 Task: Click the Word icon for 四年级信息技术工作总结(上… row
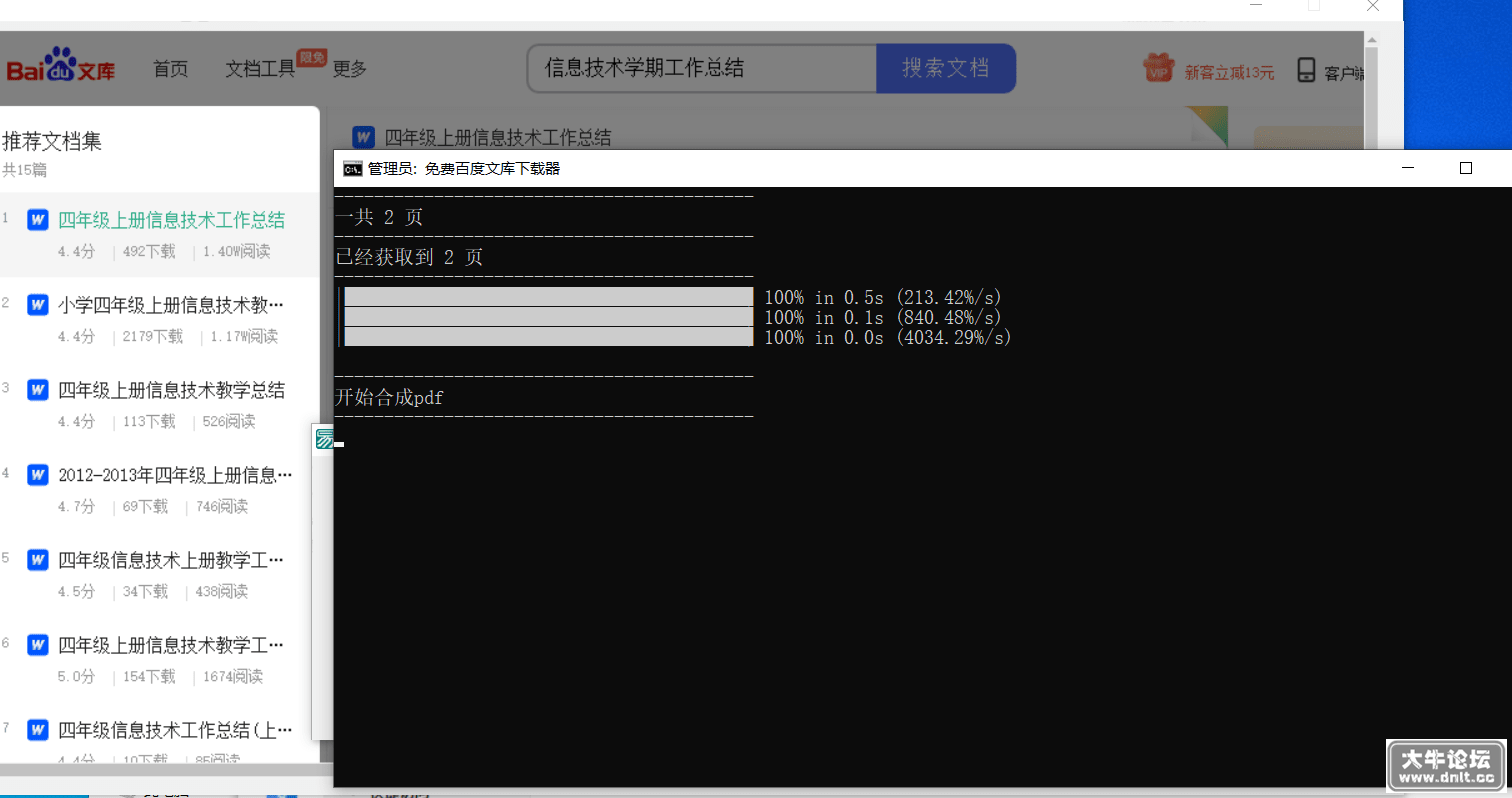(38, 729)
